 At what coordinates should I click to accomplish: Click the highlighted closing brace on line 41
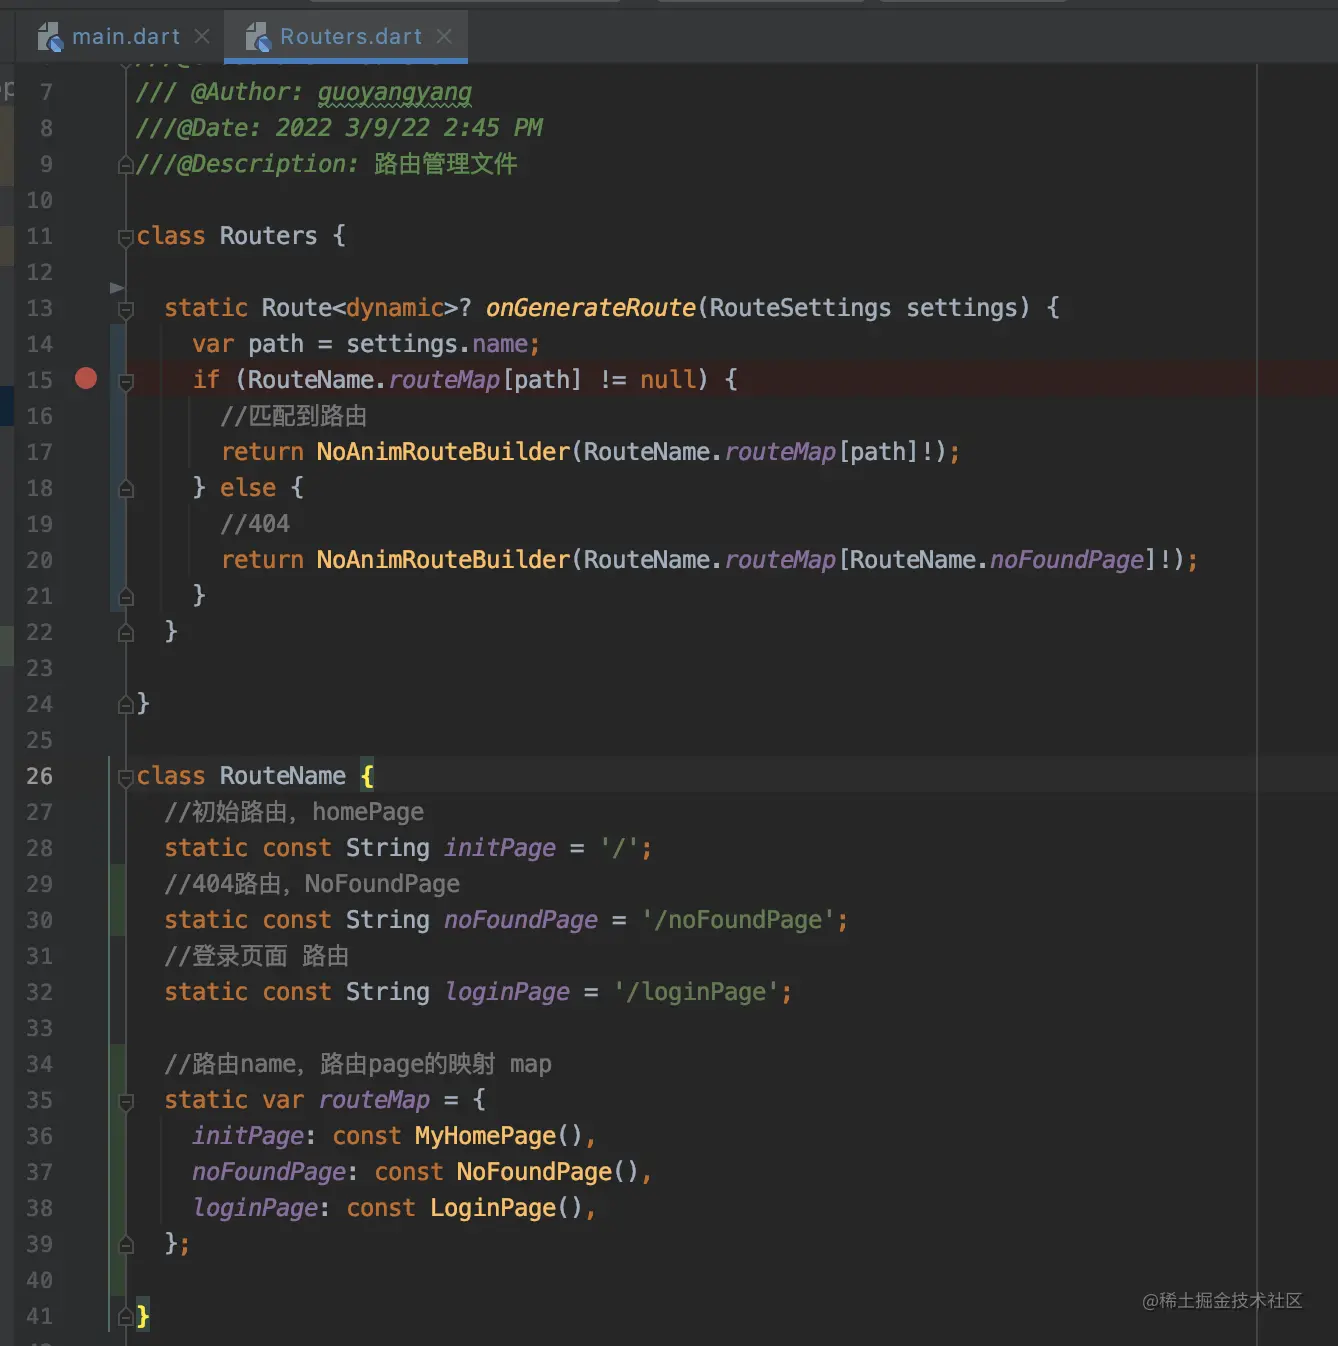click(143, 1316)
